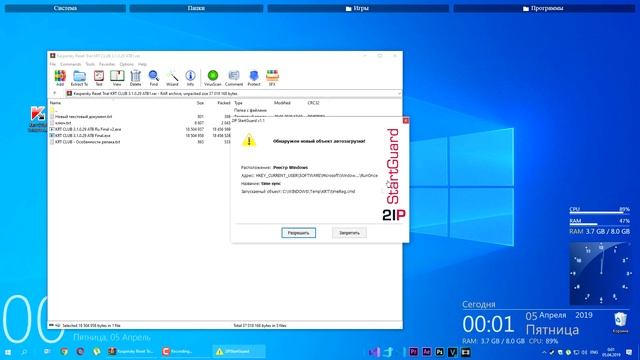Click the SFX toolbar icon
This screenshot has height=360, width=640.
pyautogui.click(x=272, y=78)
